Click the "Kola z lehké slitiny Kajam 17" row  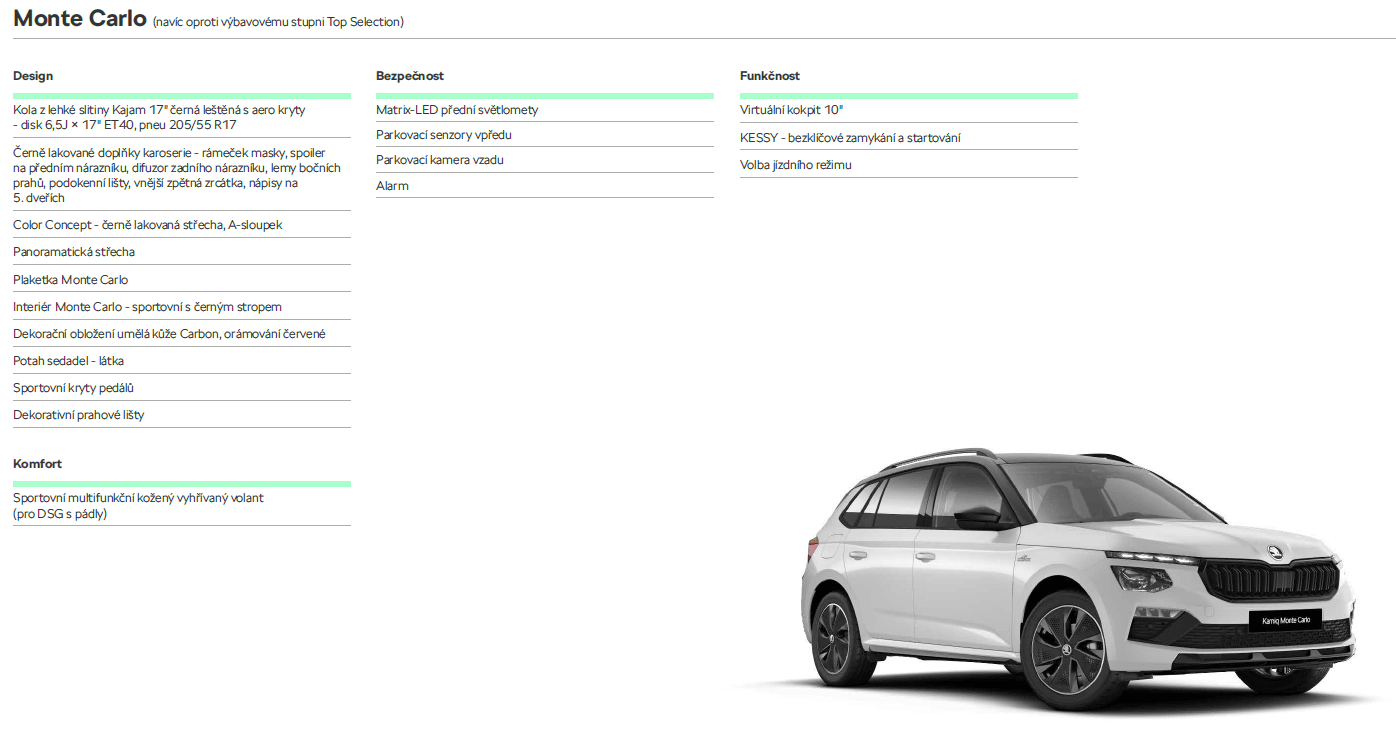pos(182,117)
